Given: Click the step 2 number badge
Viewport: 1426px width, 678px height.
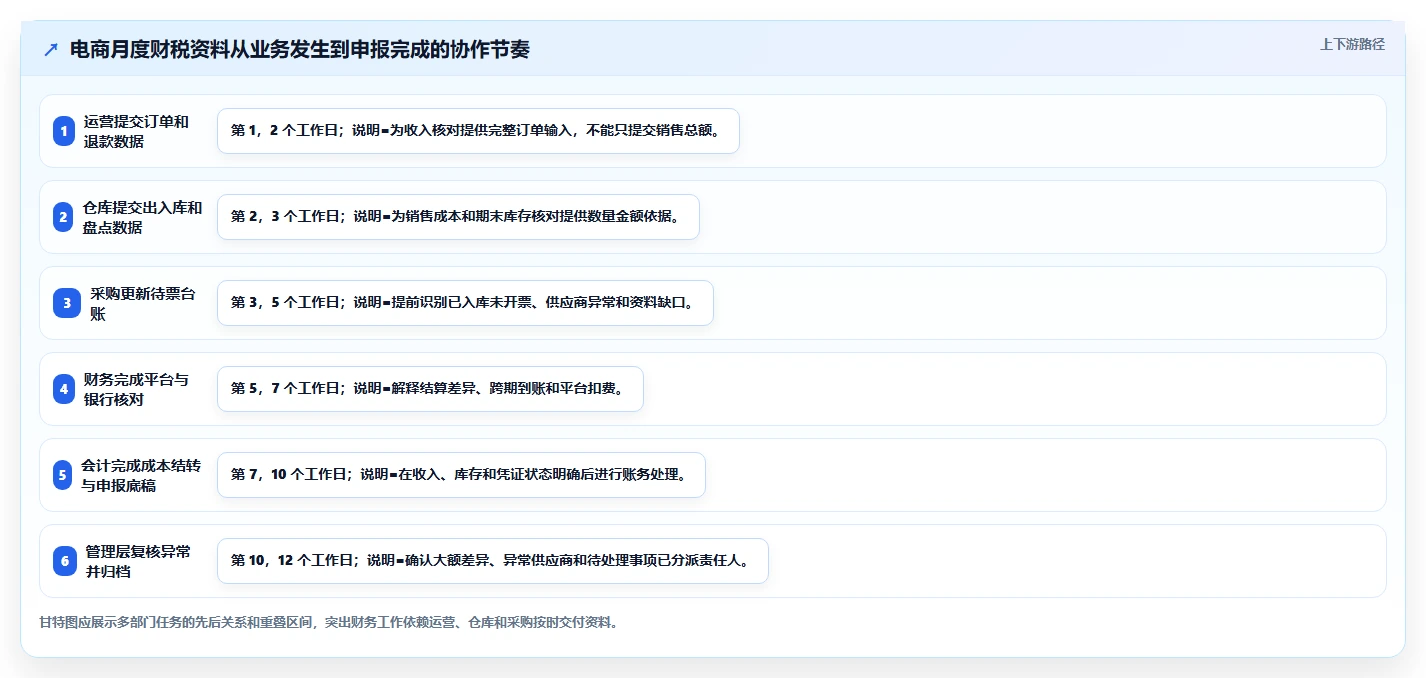Looking at the screenshot, I should tap(63, 217).
